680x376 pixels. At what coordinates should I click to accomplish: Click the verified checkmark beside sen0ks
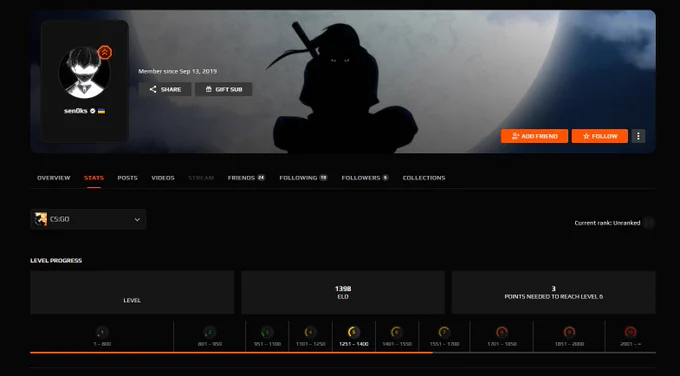[92, 111]
